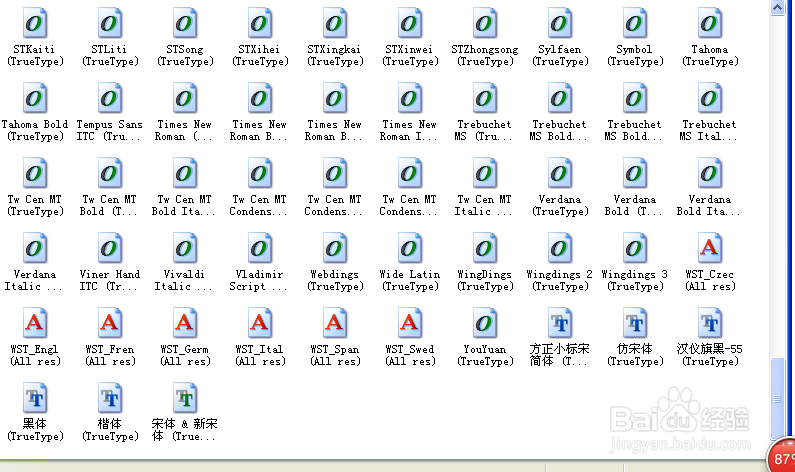Select the Tw Cen MT Bold (T...) font

click(110, 173)
